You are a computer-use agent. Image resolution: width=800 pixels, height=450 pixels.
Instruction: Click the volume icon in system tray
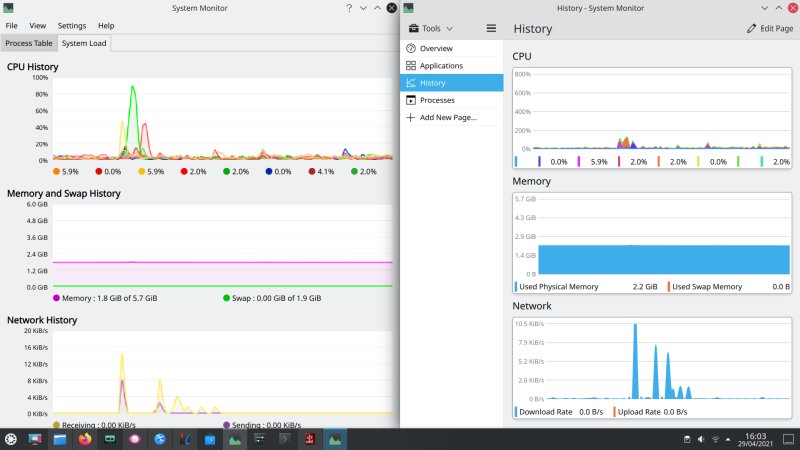coord(700,438)
